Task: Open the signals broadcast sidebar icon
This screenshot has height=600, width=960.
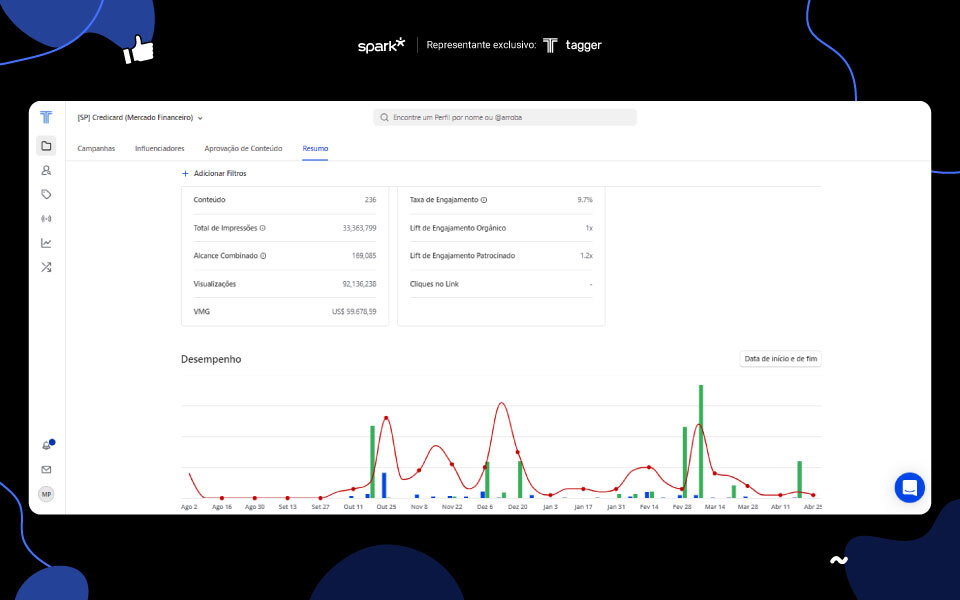Action: 46,219
